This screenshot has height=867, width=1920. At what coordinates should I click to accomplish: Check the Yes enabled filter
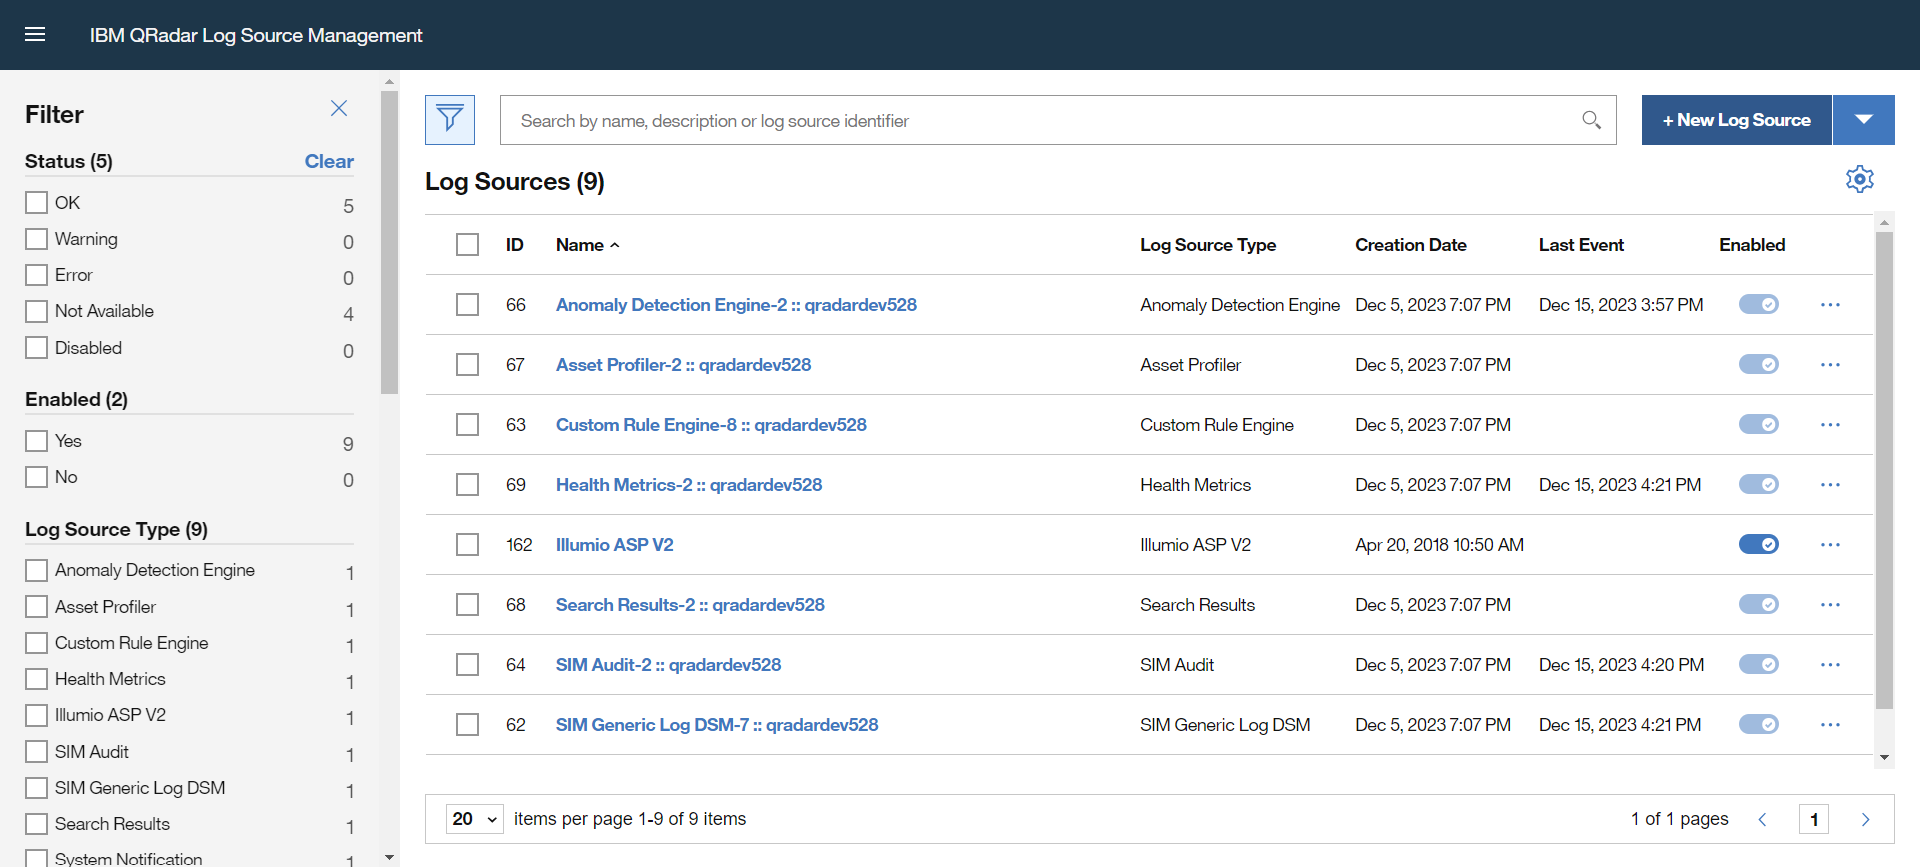(x=36, y=441)
